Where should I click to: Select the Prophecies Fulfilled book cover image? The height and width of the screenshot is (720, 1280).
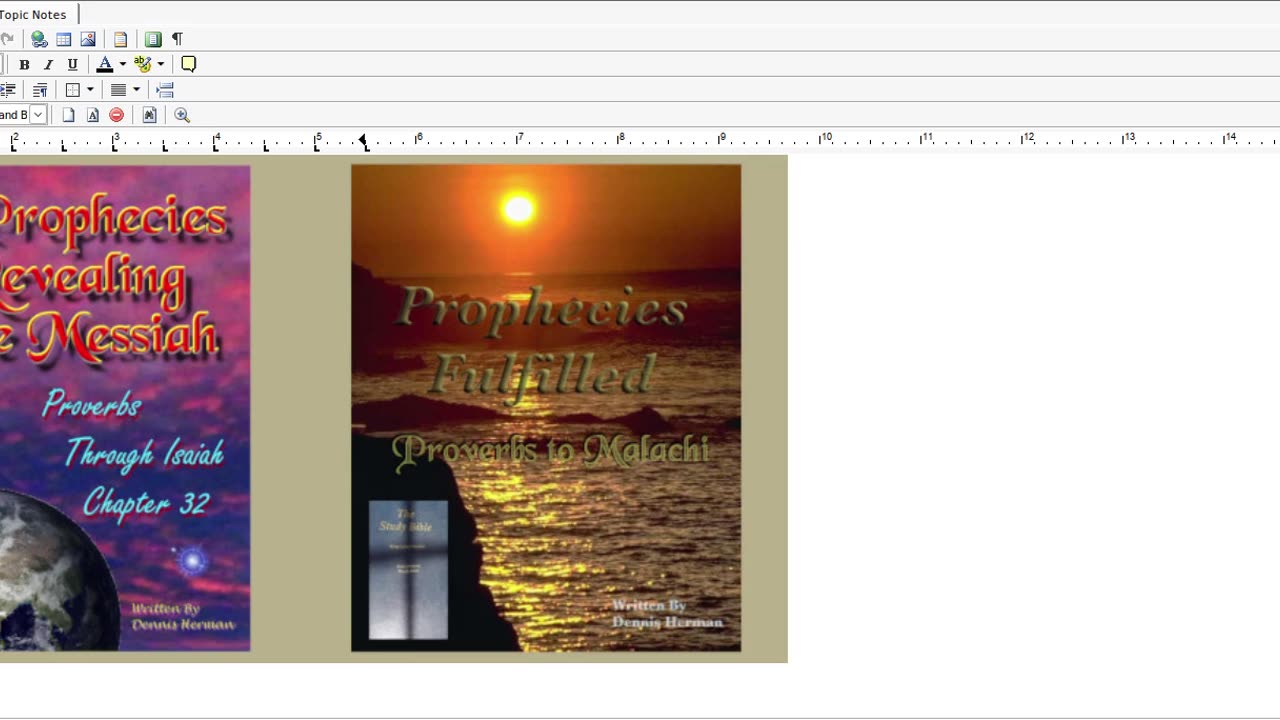coord(546,408)
